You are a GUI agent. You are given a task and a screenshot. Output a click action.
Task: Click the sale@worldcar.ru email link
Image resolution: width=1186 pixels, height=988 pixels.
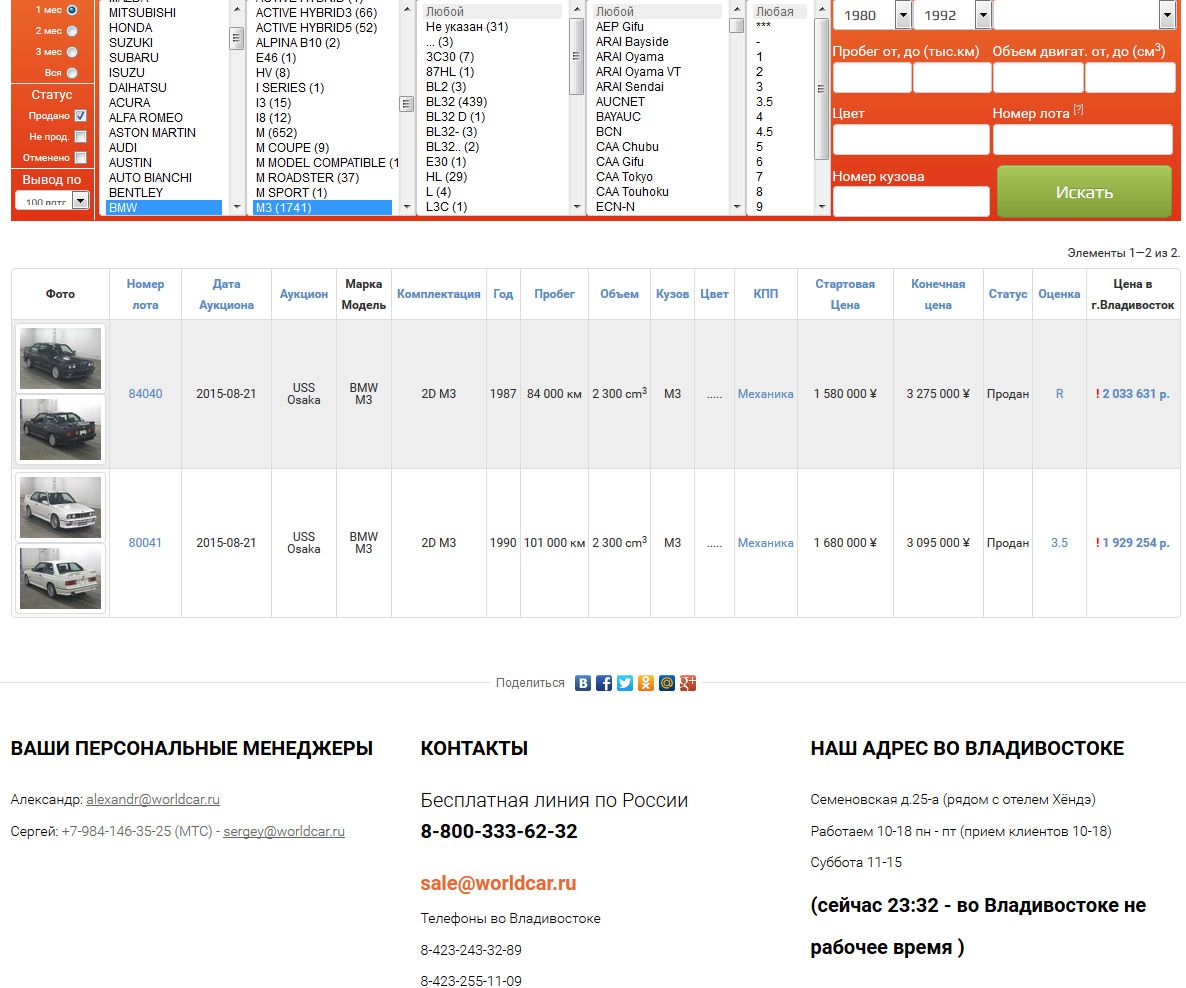coord(498,884)
